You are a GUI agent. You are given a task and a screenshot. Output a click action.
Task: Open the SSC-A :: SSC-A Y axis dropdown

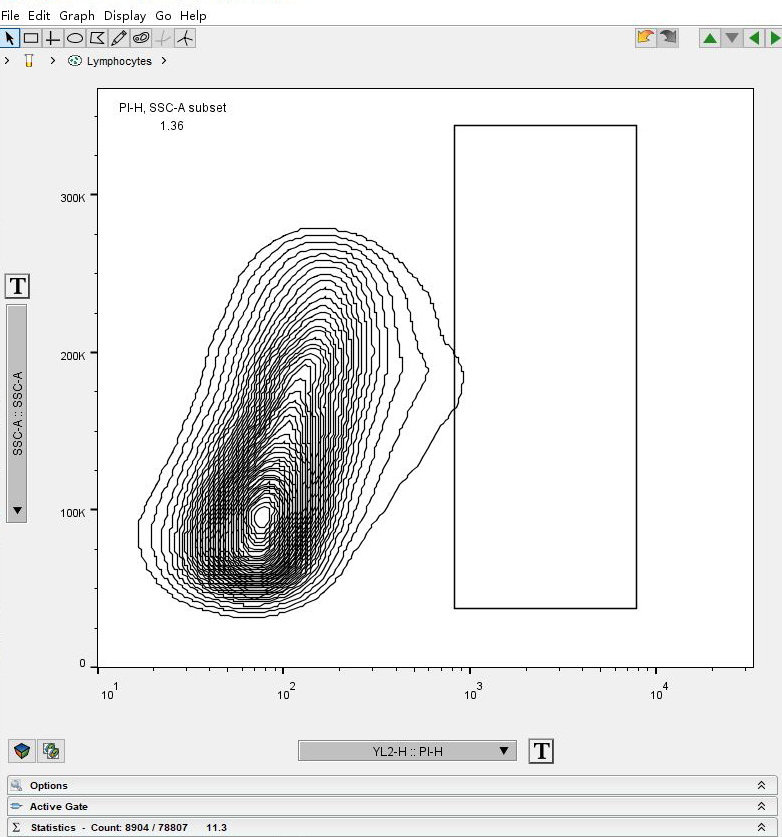(x=17, y=414)
